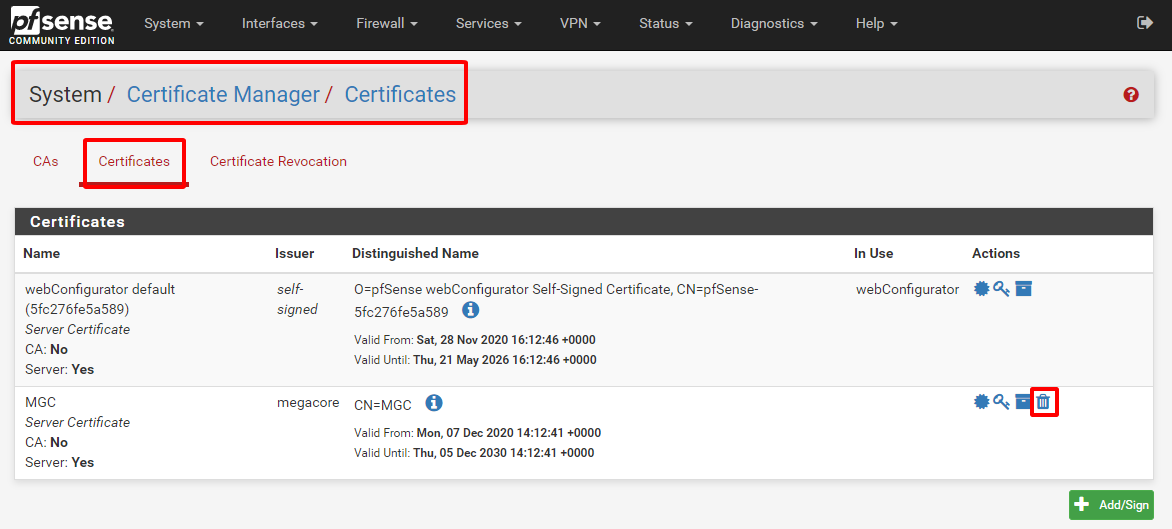Click the CN=MGC distinguished name text

383,405
